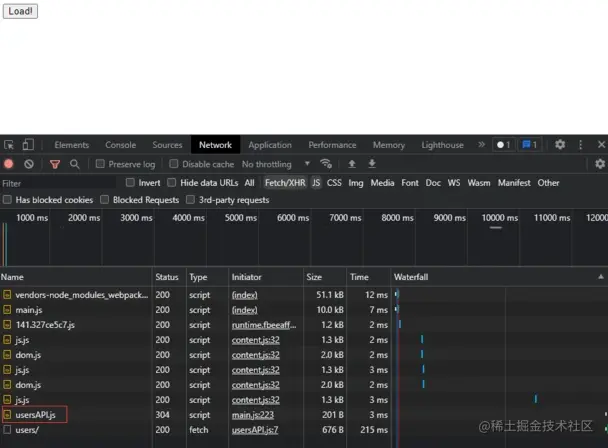
Task: Open the DevTools three-dot menu
Action: click(x=580, y=145)
